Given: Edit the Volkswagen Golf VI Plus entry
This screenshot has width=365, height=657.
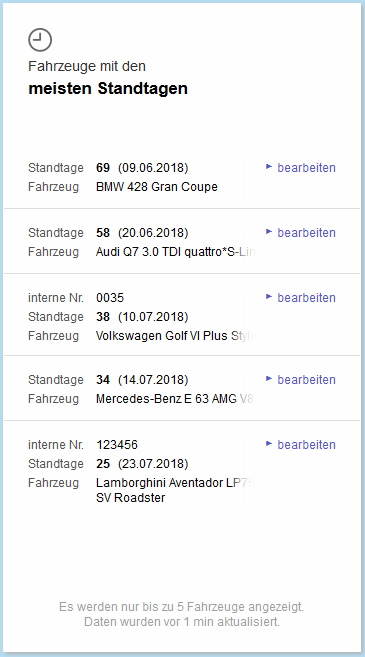Looking at the screenshot, I should [x=306, y=297].
